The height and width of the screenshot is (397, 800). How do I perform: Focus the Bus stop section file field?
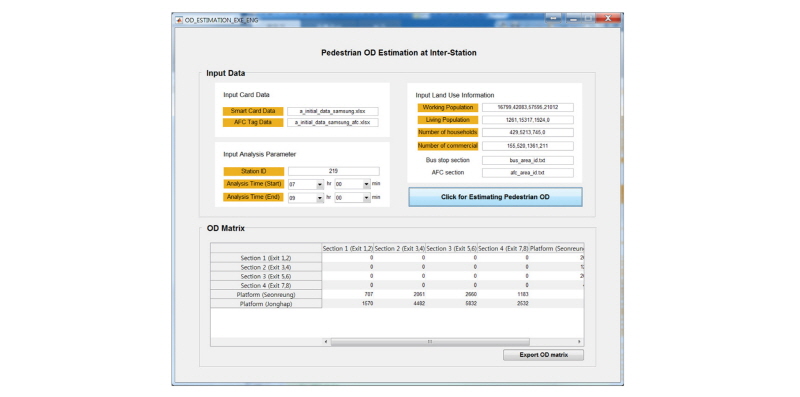[x=528, y=160]
